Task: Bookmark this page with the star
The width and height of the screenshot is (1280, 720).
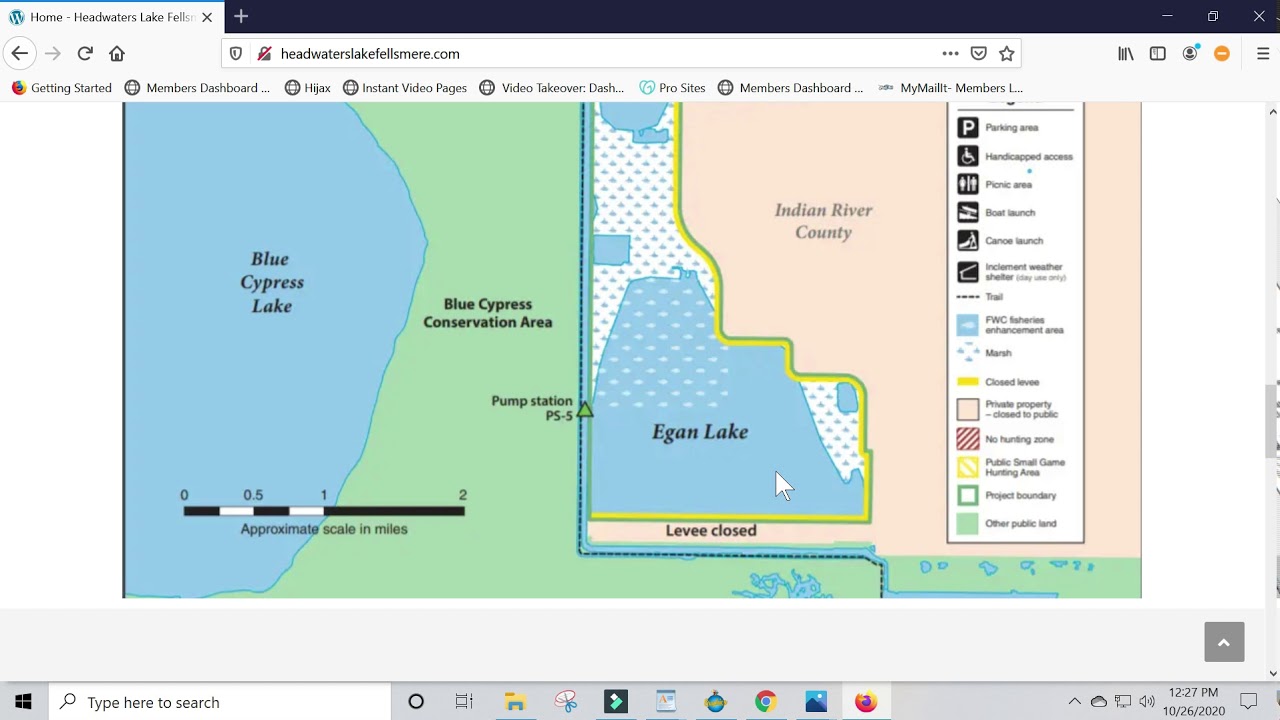Action: 1007,54
